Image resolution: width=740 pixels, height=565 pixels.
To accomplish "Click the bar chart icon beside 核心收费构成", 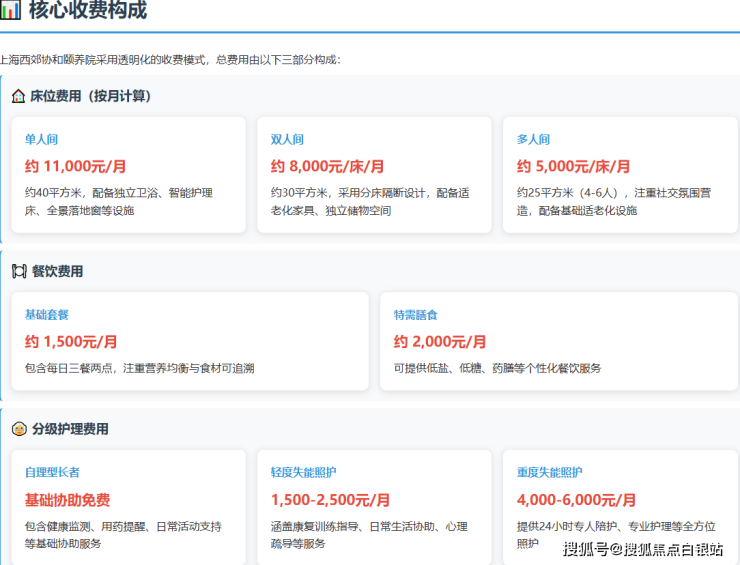I will (10, 12).
